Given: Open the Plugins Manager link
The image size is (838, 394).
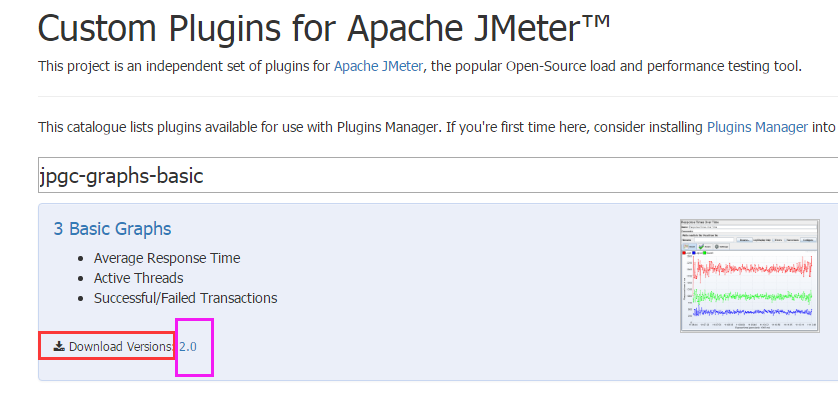Looking at the screenshot, I should (757, 127).
